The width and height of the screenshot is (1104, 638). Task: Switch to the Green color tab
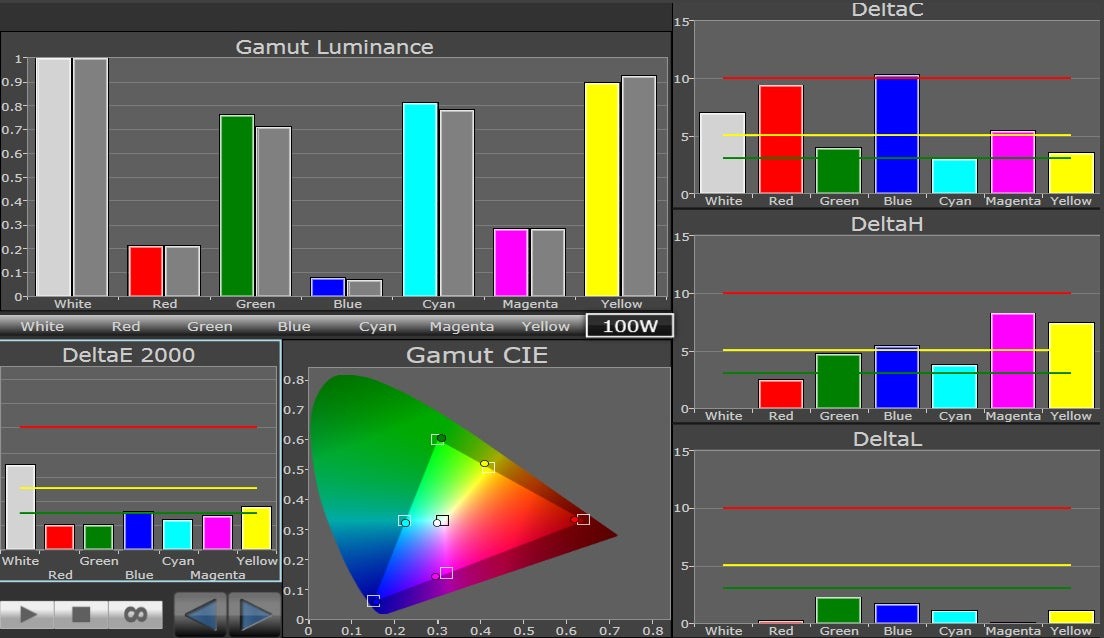click(210, 326)
